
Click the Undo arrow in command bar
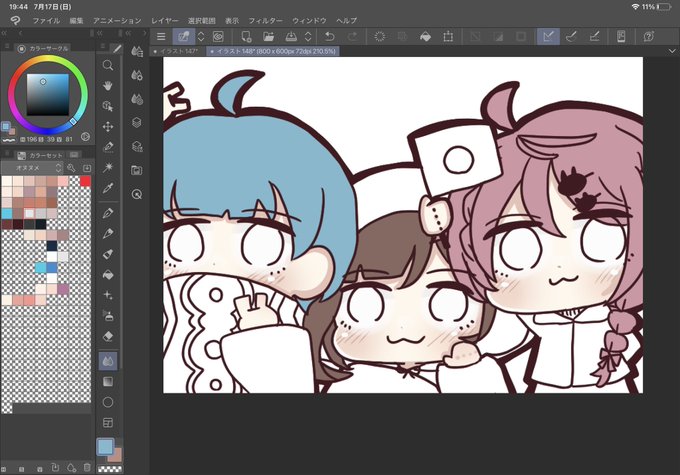330,36
